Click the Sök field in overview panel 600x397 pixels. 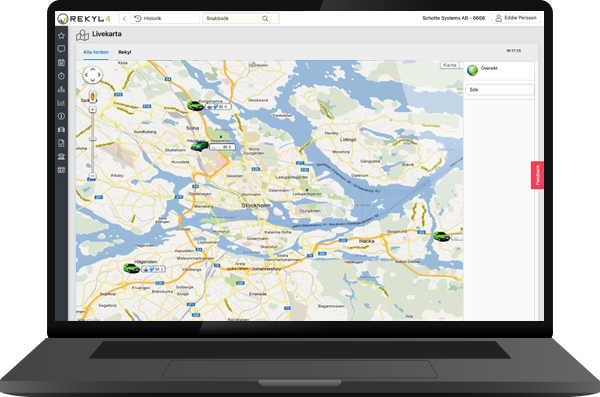tap(499, 90)
